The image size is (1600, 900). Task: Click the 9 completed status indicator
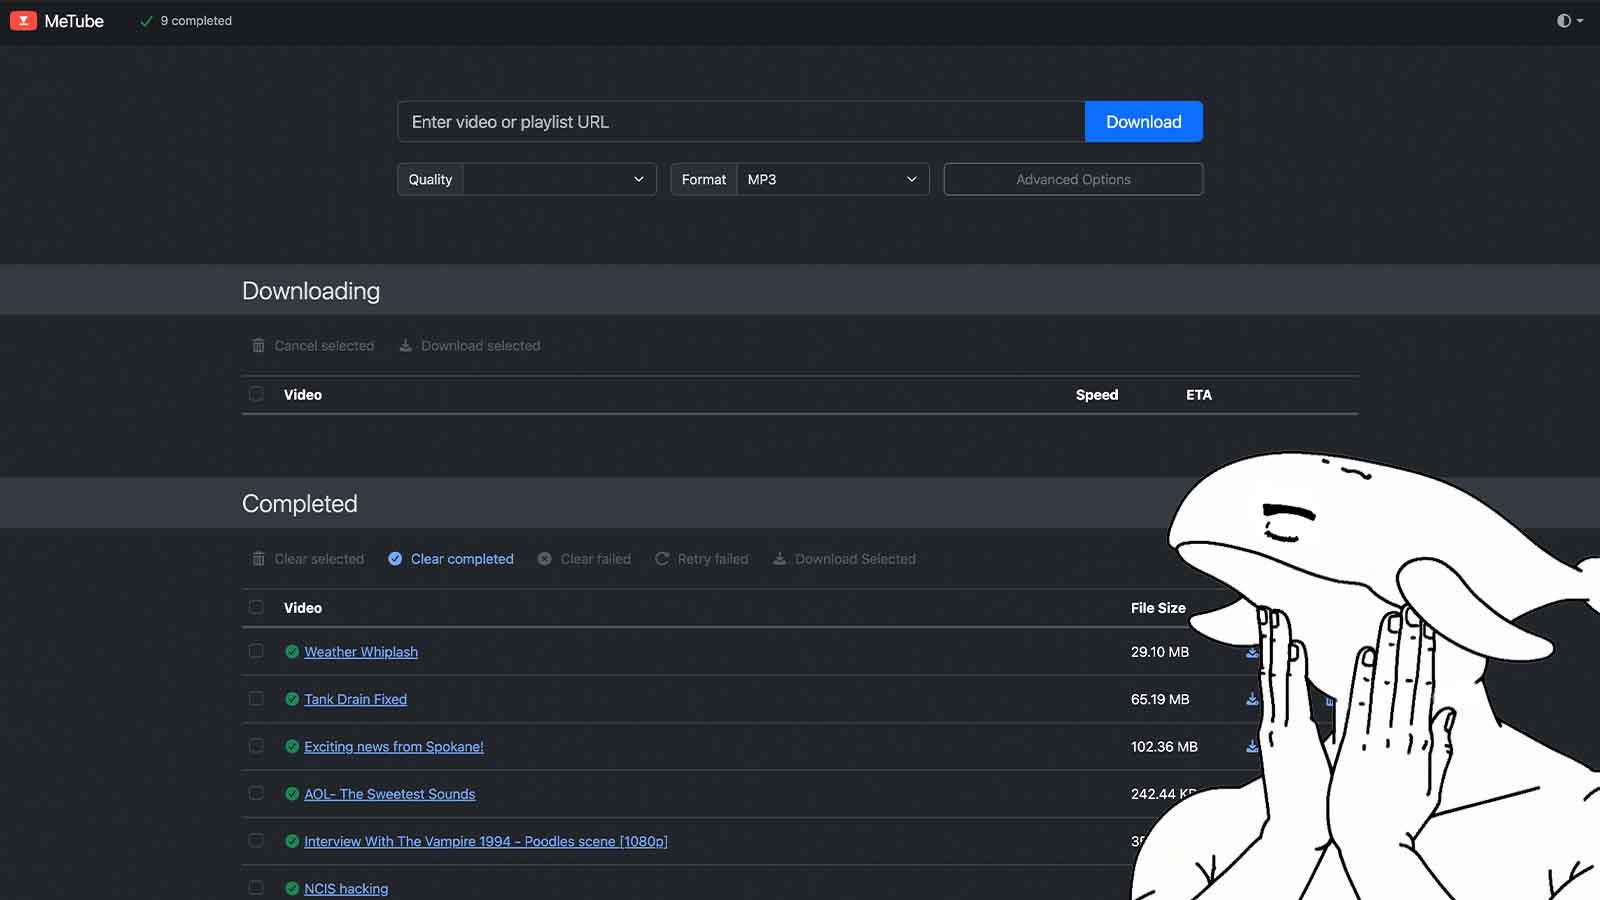point(186,21)
